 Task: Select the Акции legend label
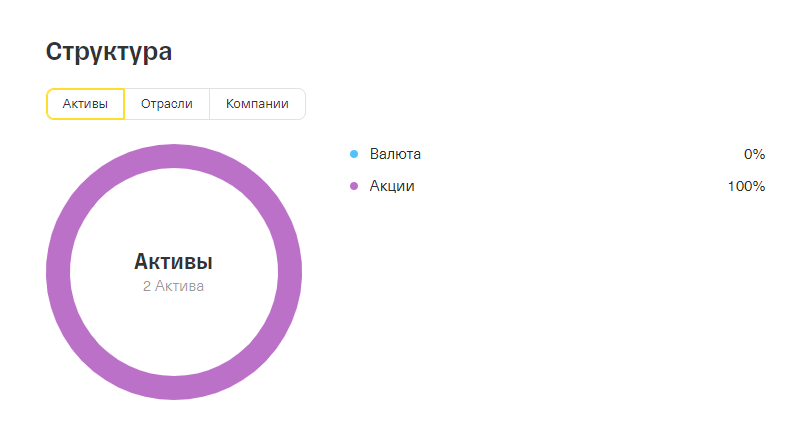tap(392, 186)
